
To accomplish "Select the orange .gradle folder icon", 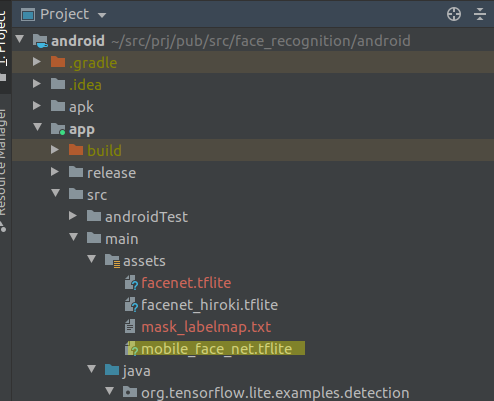I will [x=58, y=62].
